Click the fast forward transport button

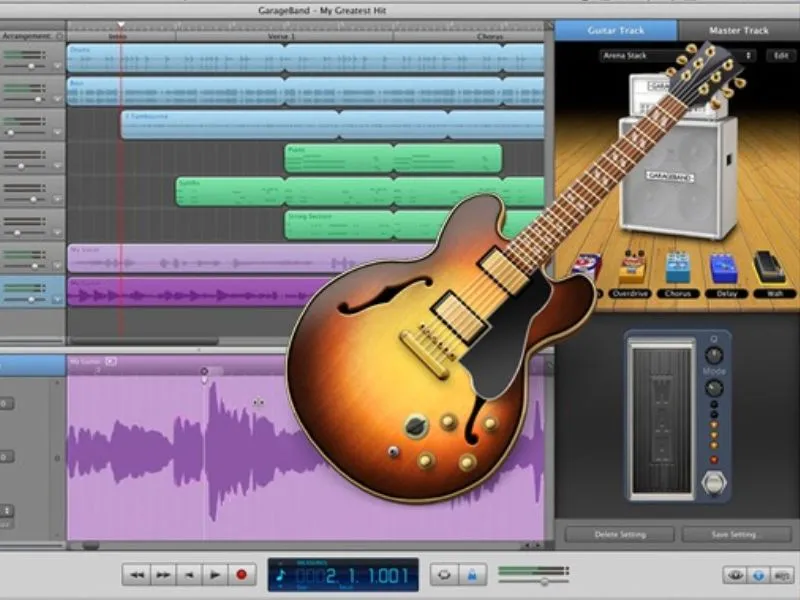pos(163,575)
